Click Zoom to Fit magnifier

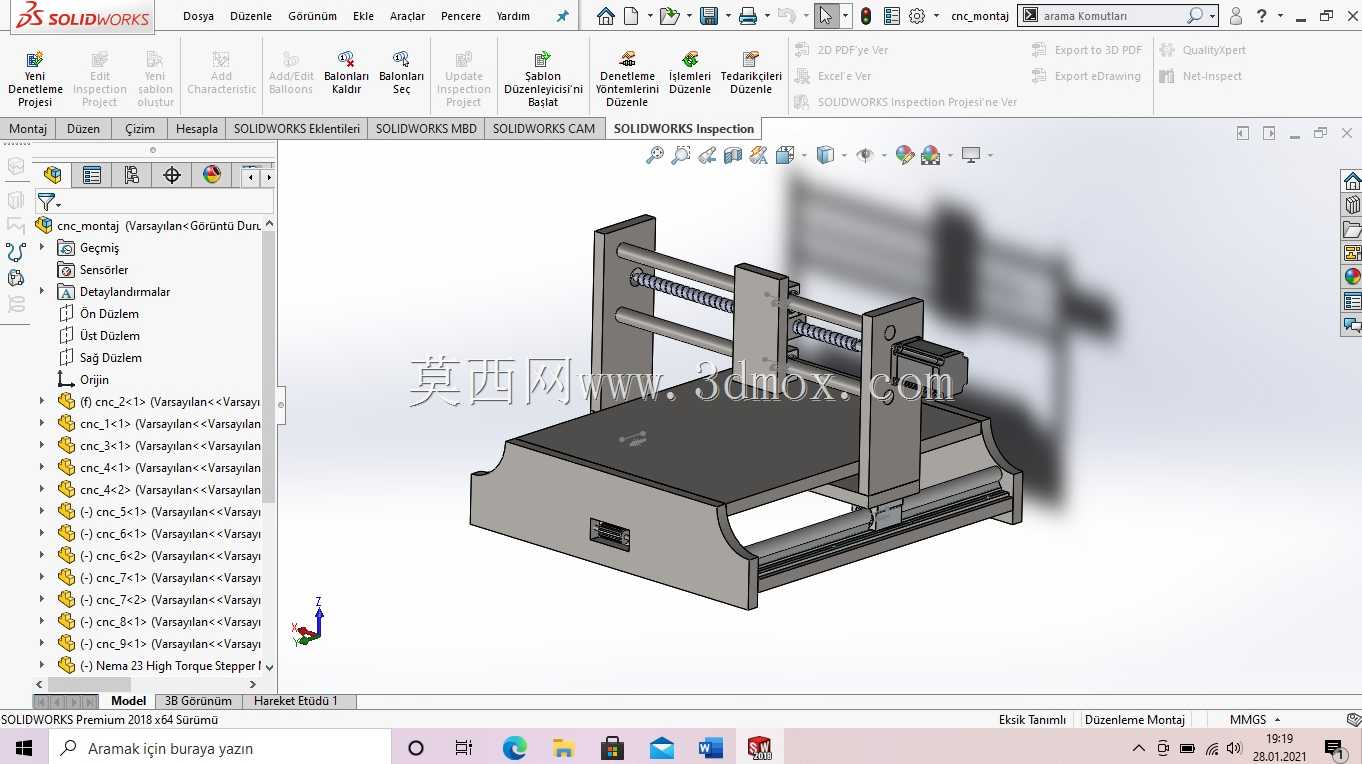click(x=655, y=155)
